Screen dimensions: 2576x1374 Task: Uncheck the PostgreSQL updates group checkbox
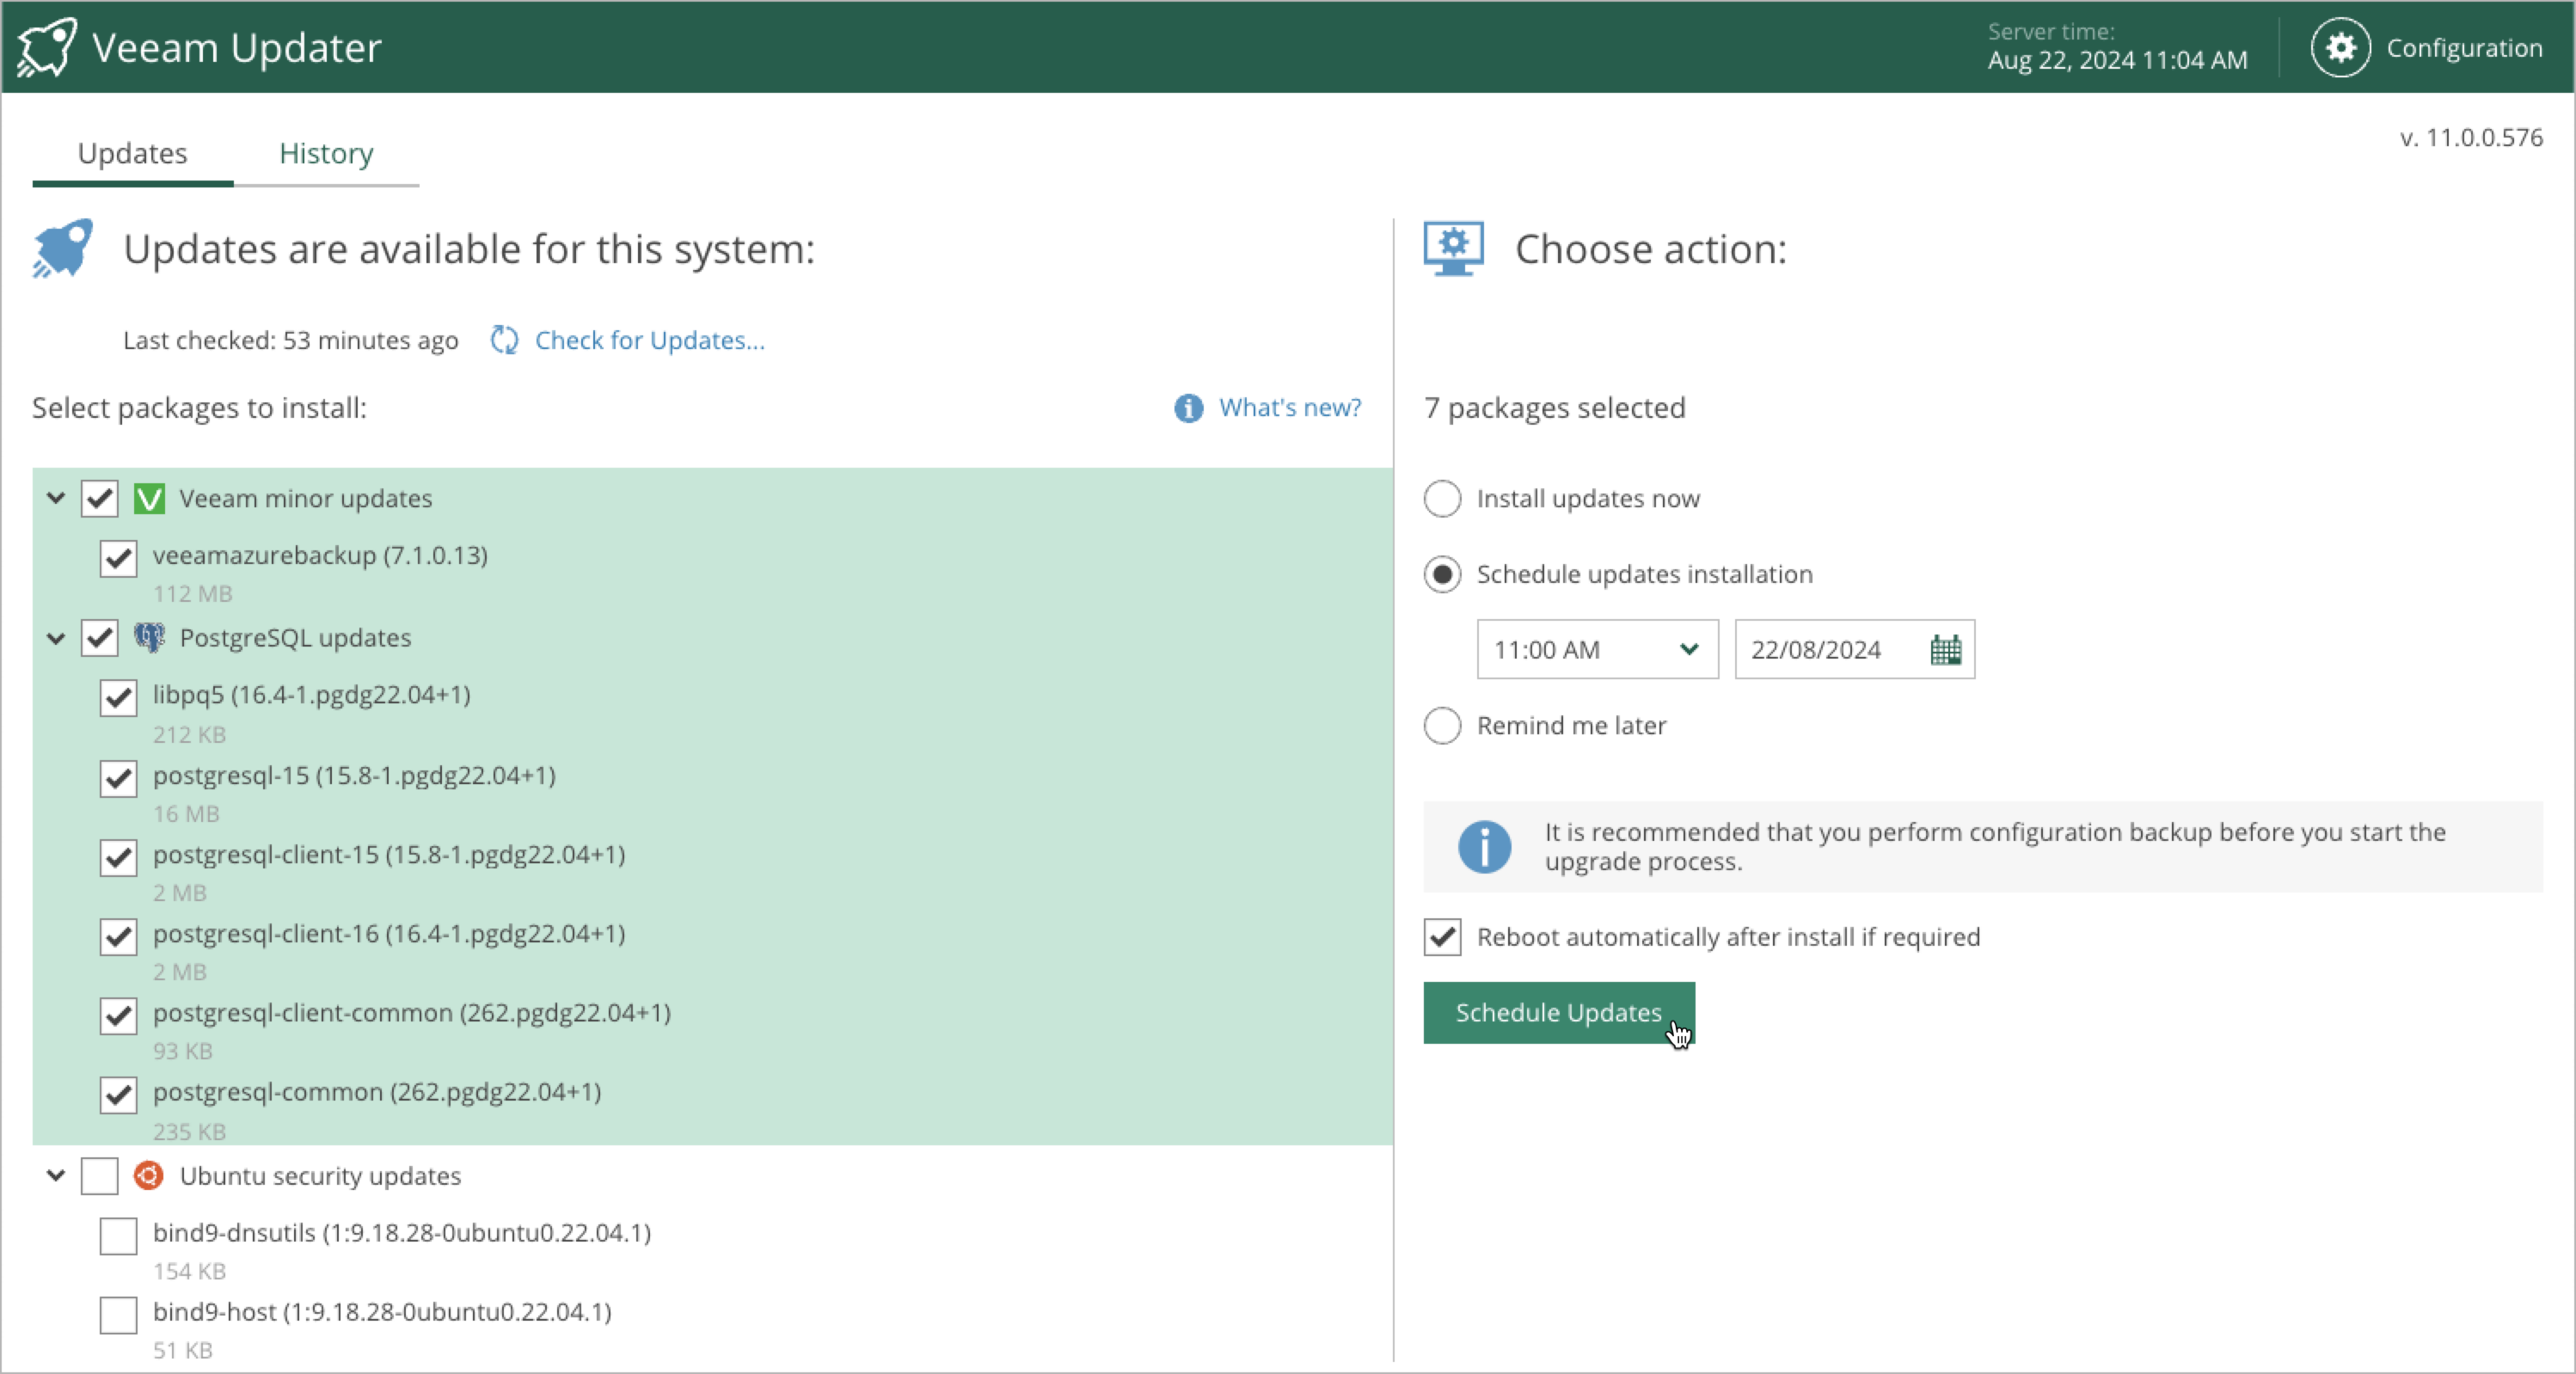[x=100, y=638]
